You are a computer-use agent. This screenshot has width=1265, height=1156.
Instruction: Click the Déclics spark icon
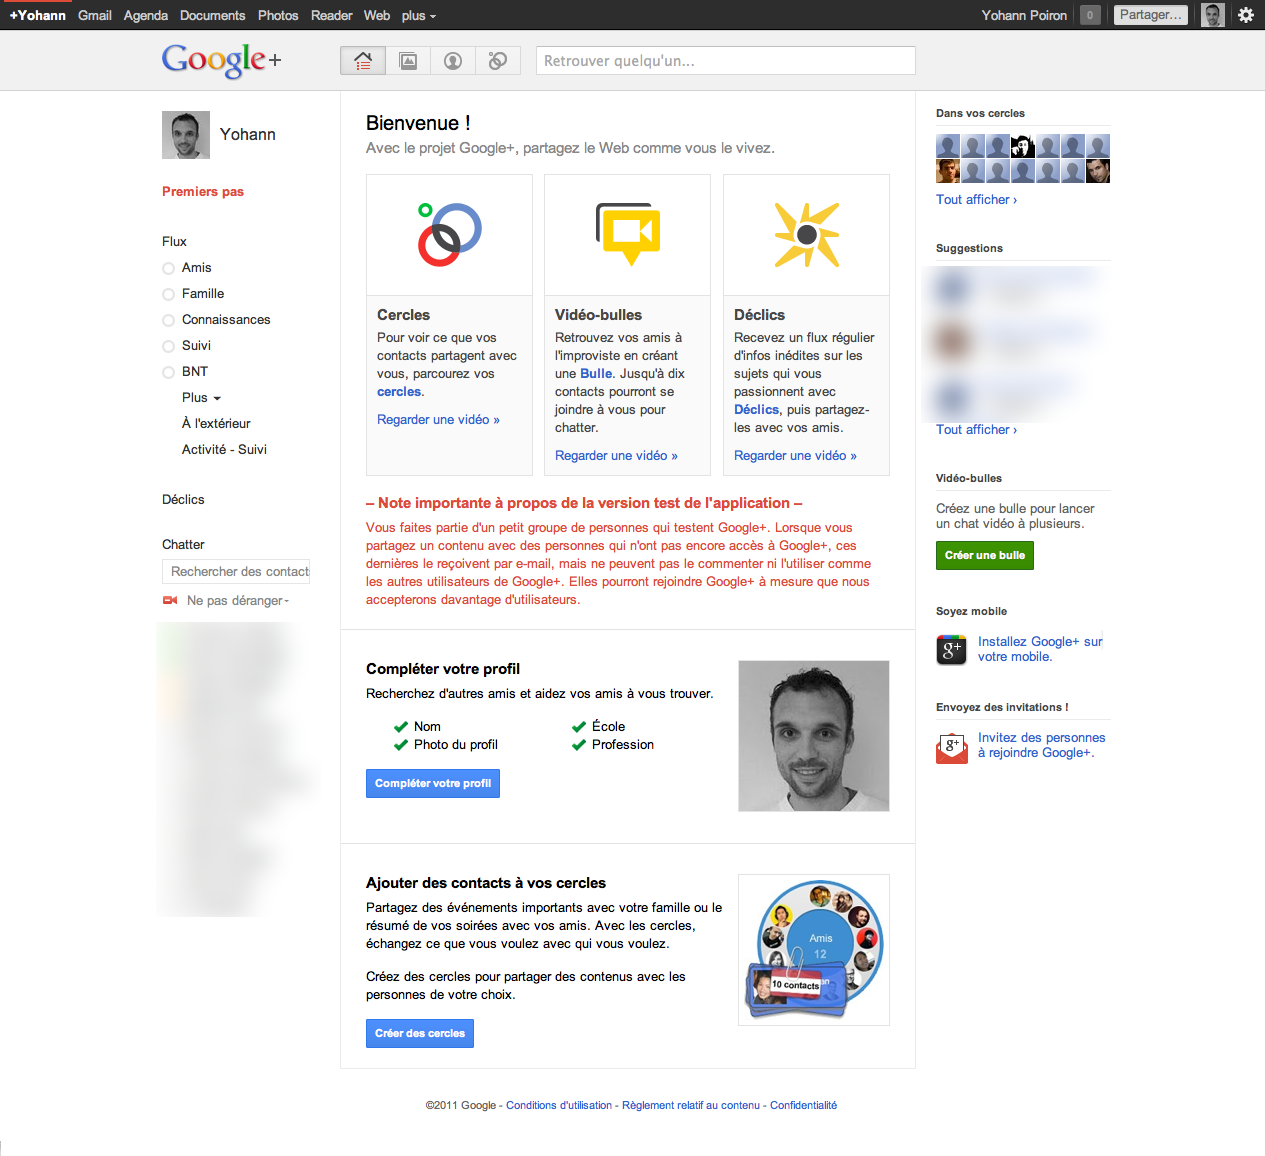807,235
